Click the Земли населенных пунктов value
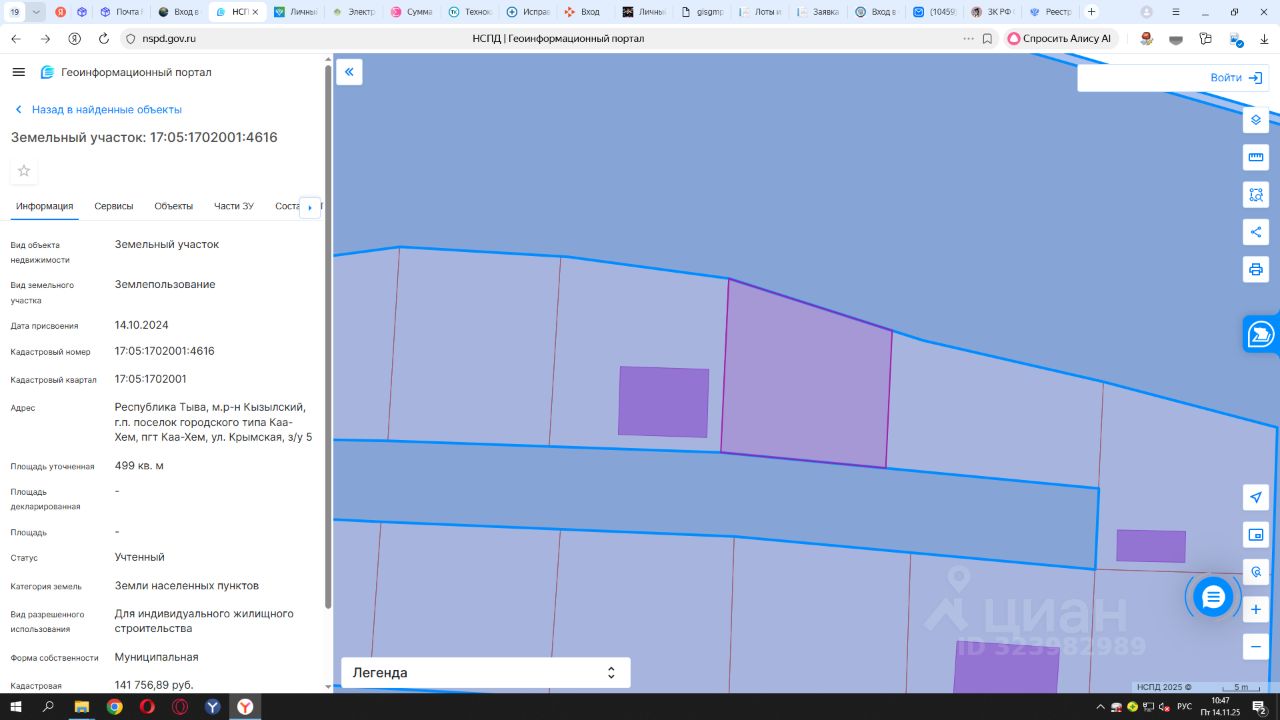 (187, 586)
